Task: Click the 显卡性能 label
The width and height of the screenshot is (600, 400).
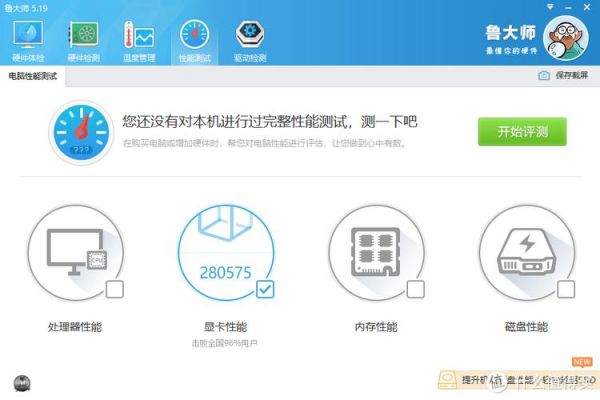Action: (x=225, y=327)
